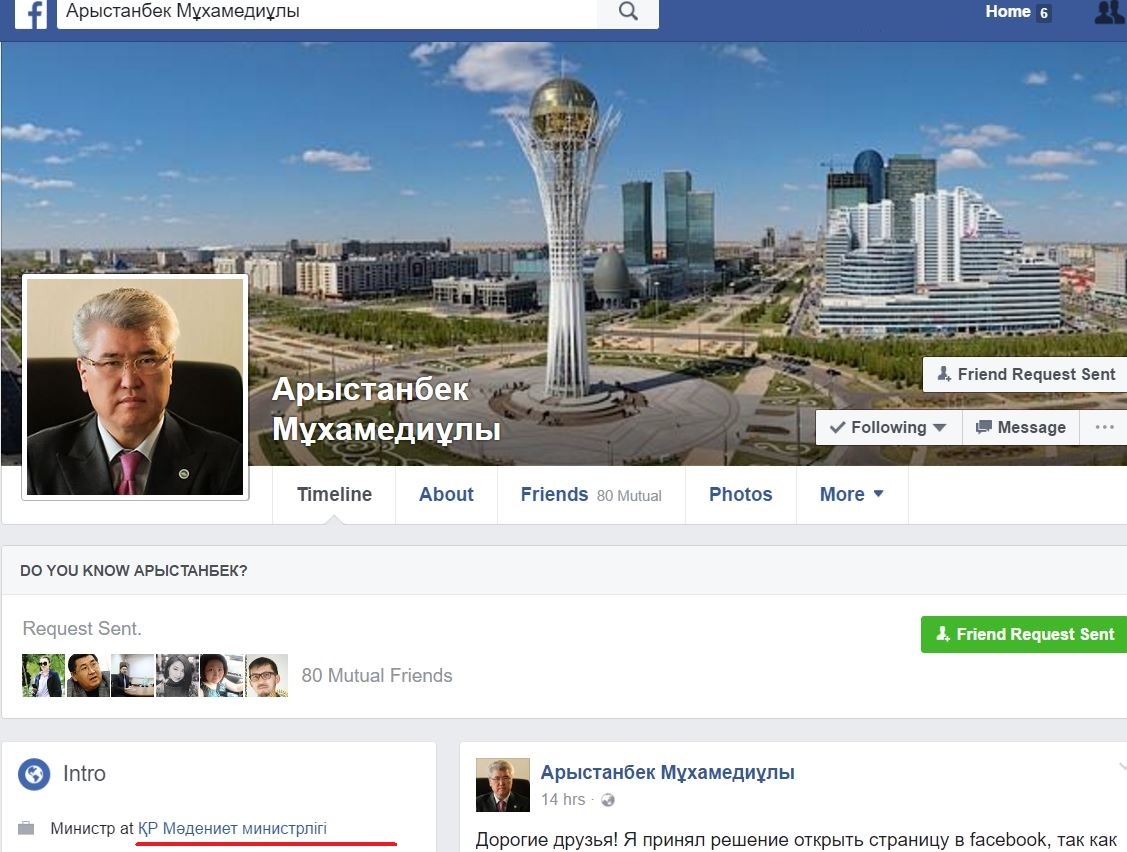Click the post's public audience globe icon

[607, 800]
